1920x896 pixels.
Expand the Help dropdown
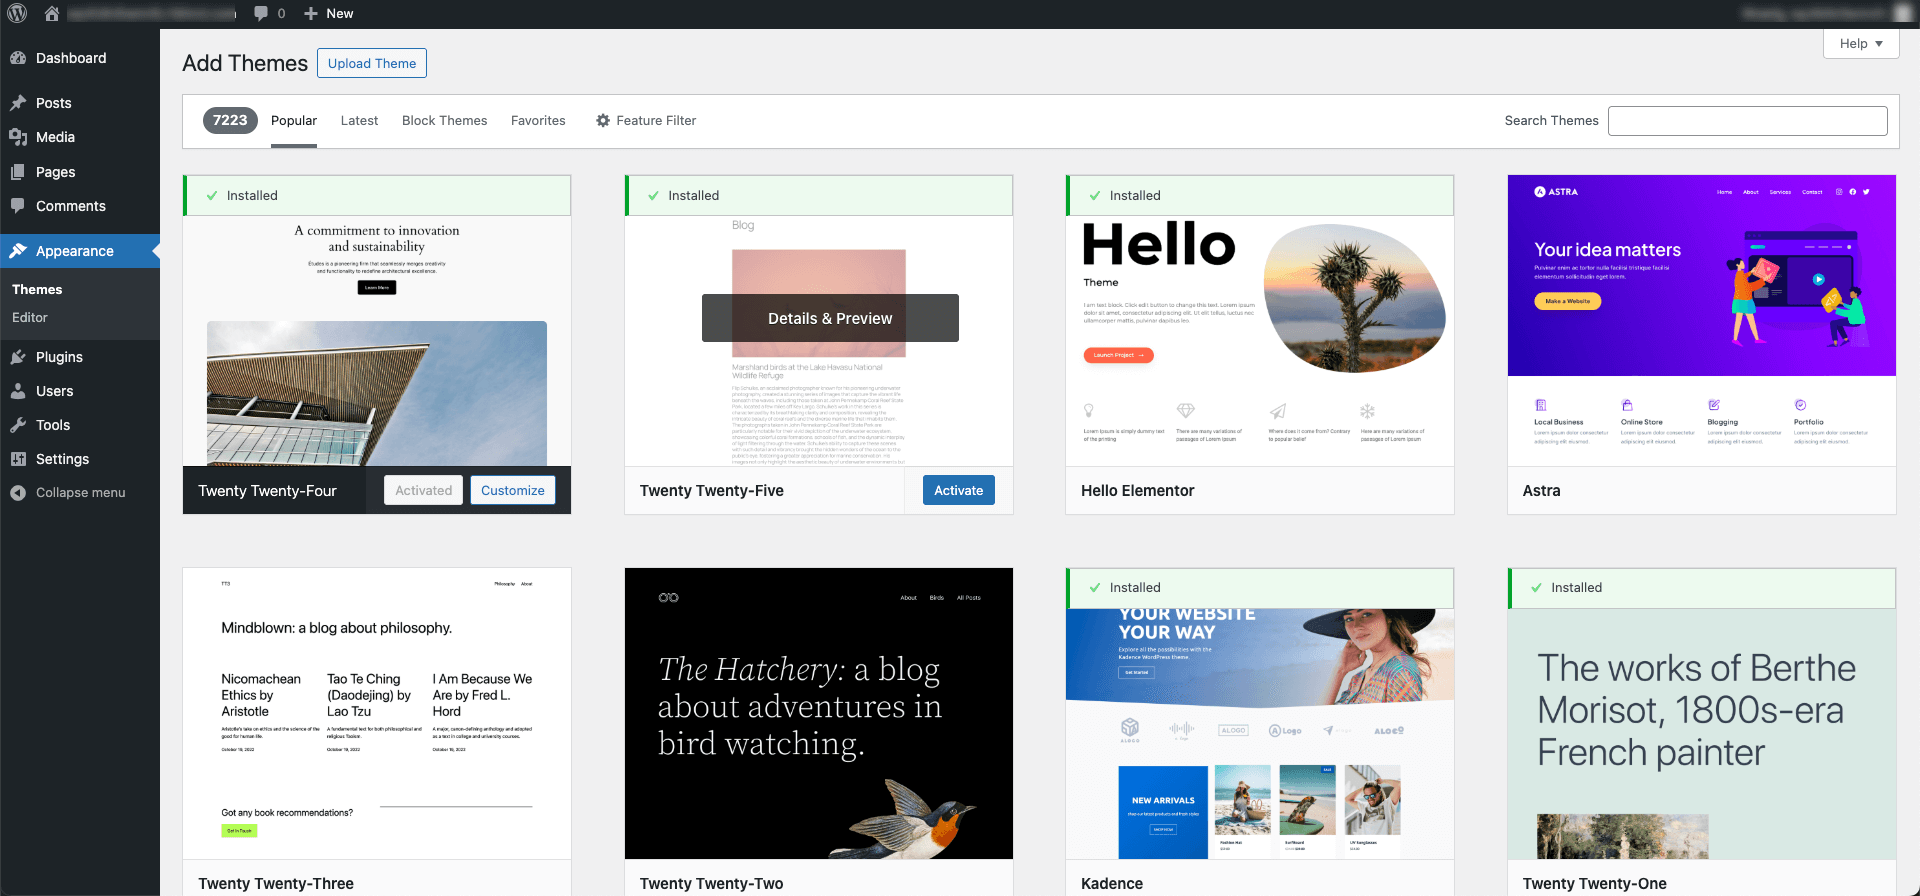[1861, 44]
